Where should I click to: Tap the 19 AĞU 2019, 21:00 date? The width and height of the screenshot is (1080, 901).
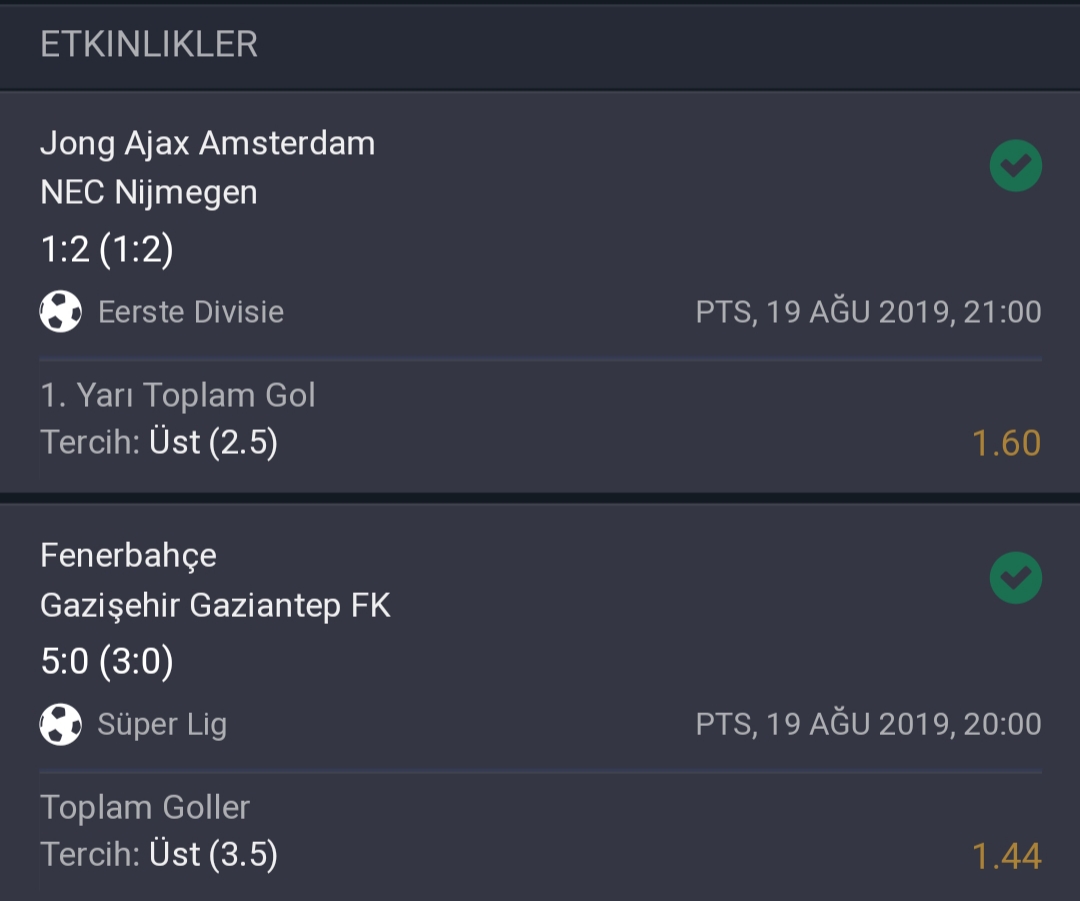tap(903, 312)
